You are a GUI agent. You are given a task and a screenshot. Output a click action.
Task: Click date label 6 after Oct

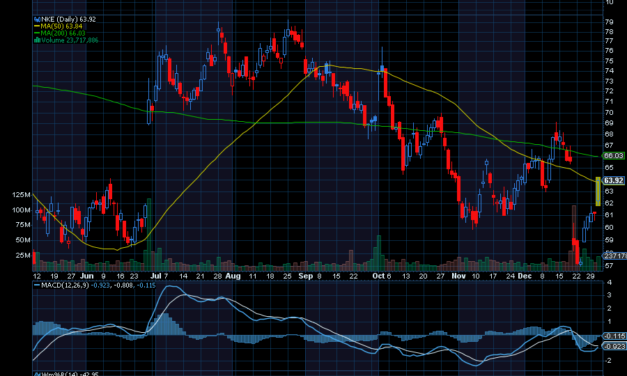tap(389, 276)
